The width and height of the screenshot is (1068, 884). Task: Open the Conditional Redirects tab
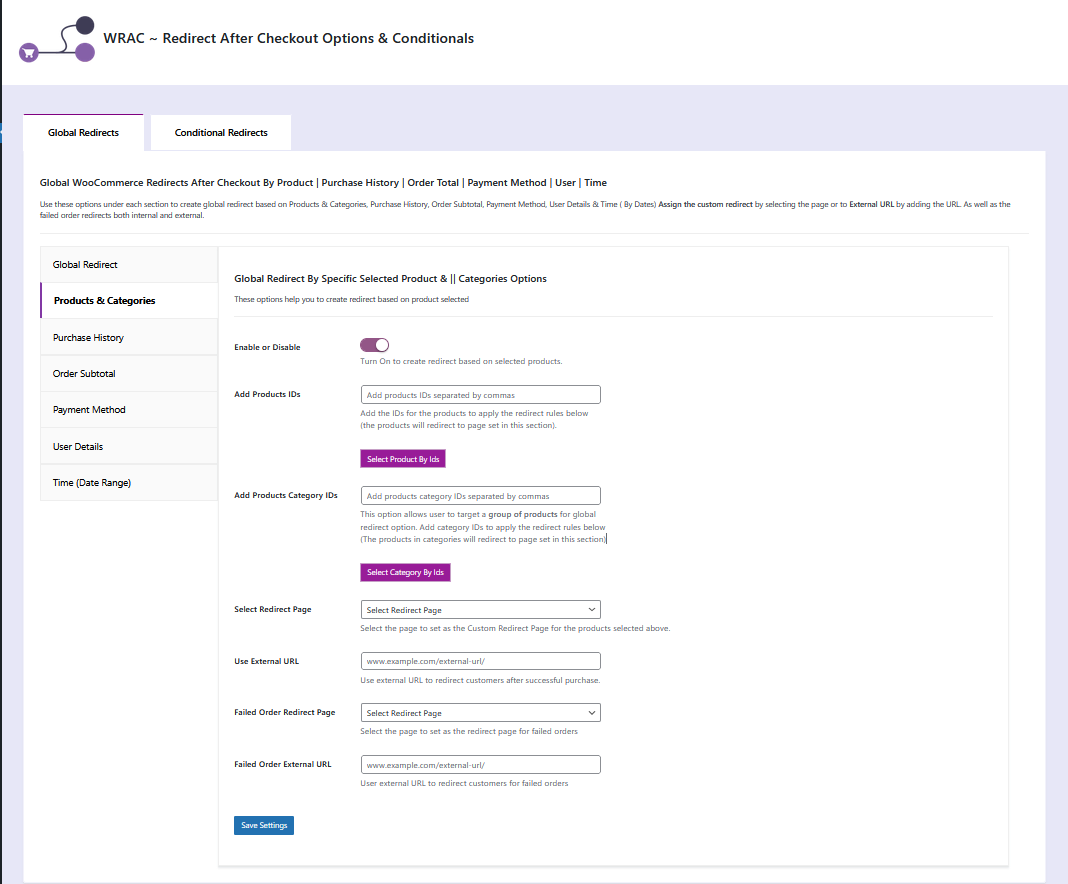(x=221, y=133)
